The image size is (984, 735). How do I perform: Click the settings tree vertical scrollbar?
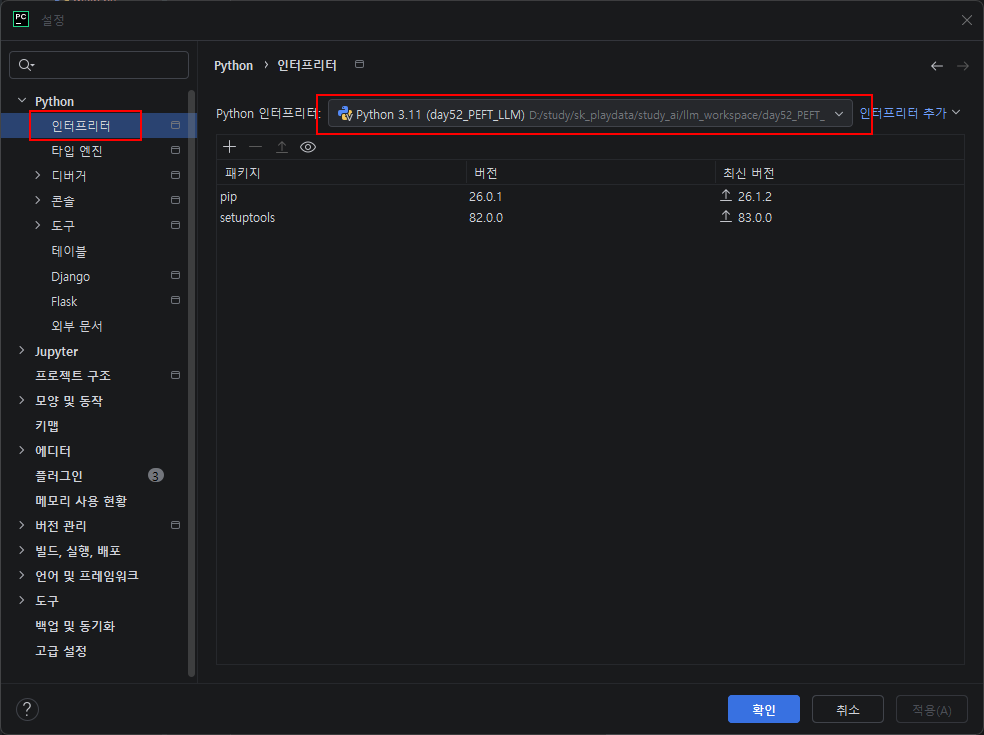coord(191,383)
